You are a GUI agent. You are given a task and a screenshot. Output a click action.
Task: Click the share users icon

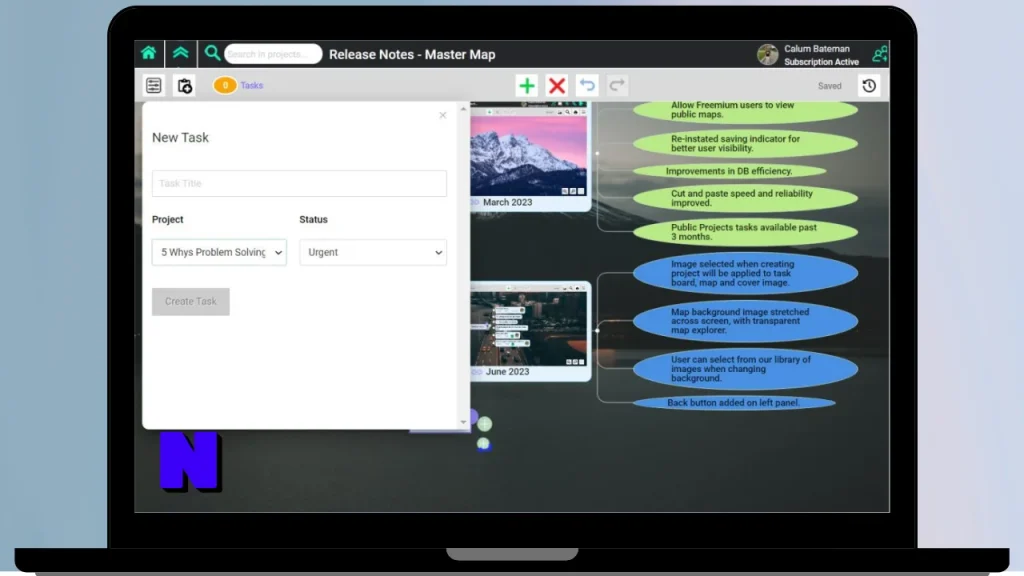(880, 54)
